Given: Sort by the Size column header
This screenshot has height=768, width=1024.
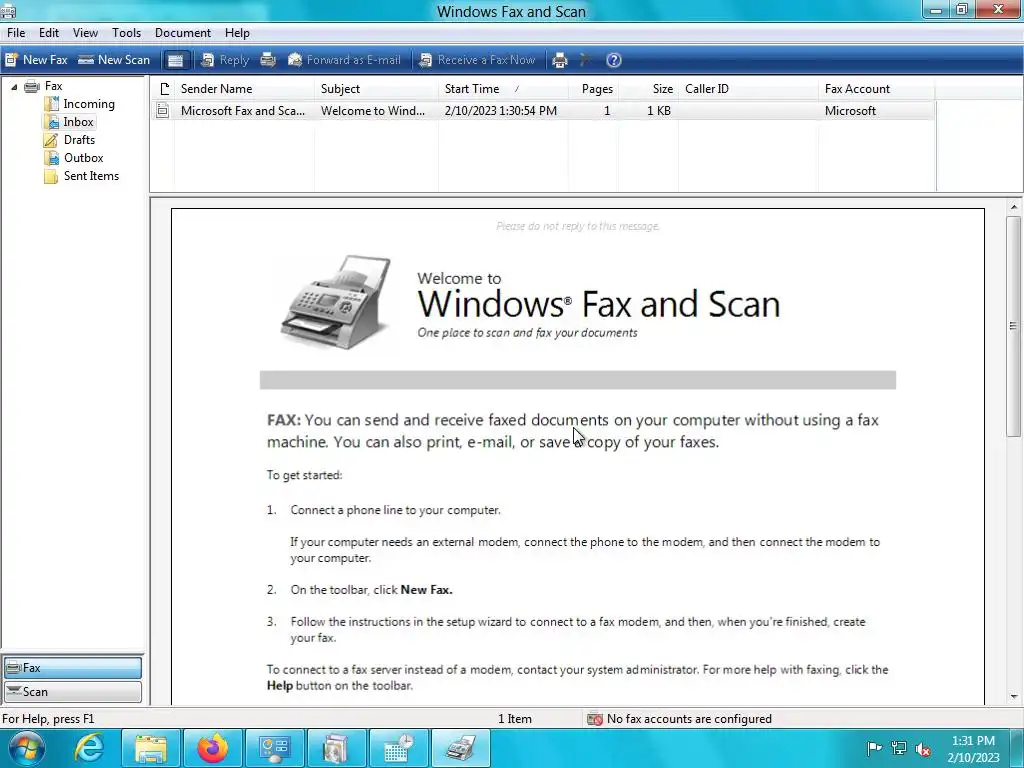Looking at the screenshot, I should coord(648,89).
